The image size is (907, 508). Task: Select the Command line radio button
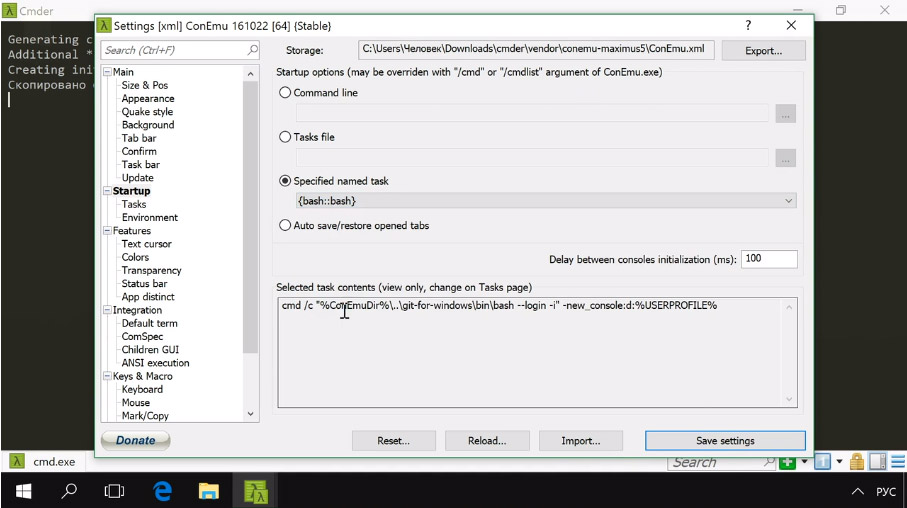pos(286,93)
